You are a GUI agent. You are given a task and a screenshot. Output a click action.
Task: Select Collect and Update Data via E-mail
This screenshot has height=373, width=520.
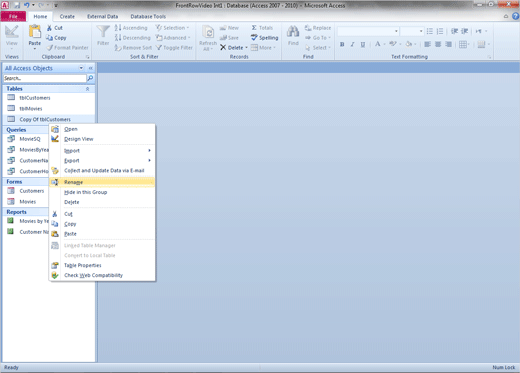102,171
